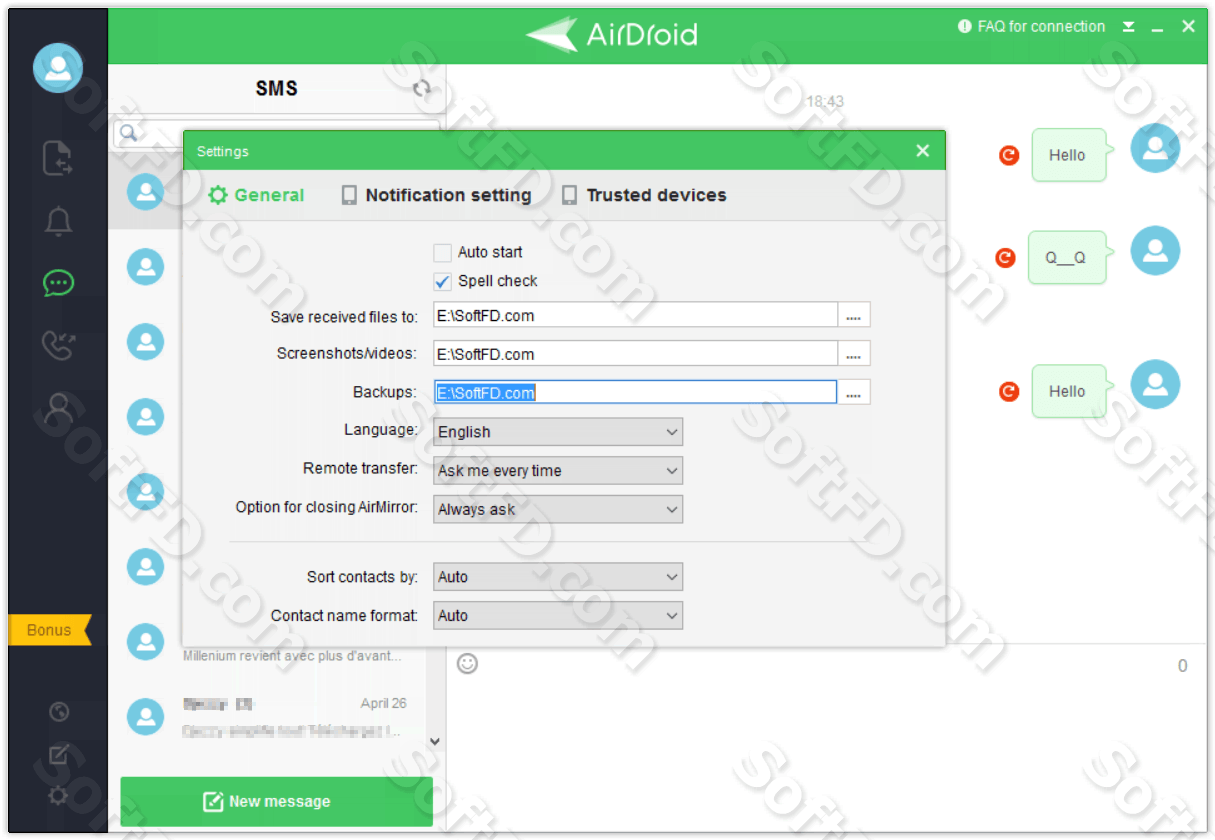Switch to the SMS messages section
The image size is (1215, 840).
coord(58,283)
